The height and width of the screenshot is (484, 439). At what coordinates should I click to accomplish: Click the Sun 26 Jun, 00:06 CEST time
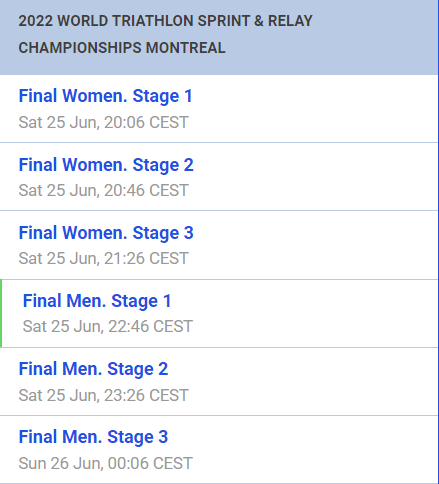click(106, 463)
